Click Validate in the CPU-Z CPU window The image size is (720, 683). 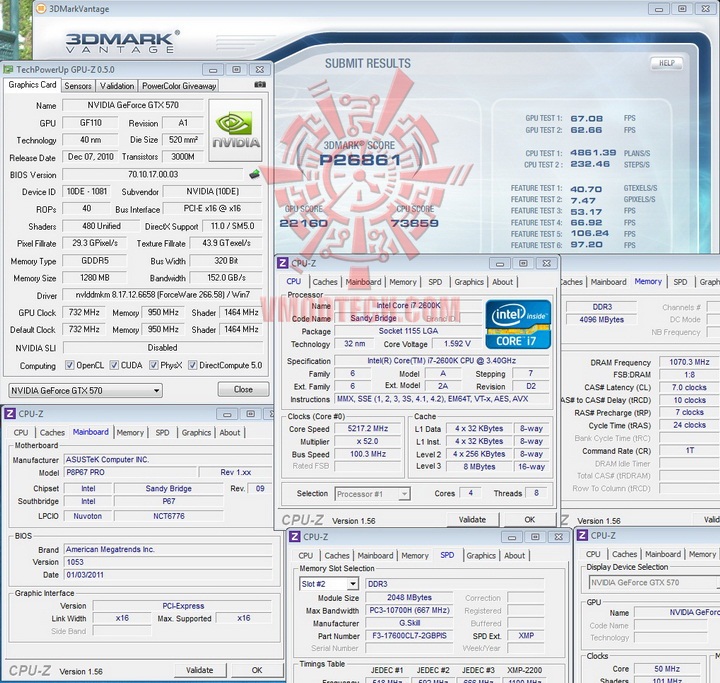472,519
